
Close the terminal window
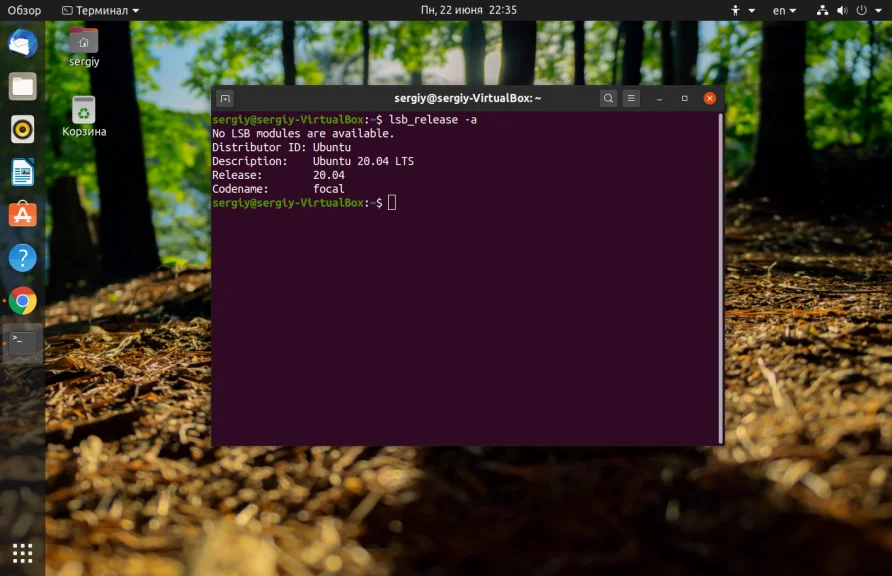(x=709, y=98)
